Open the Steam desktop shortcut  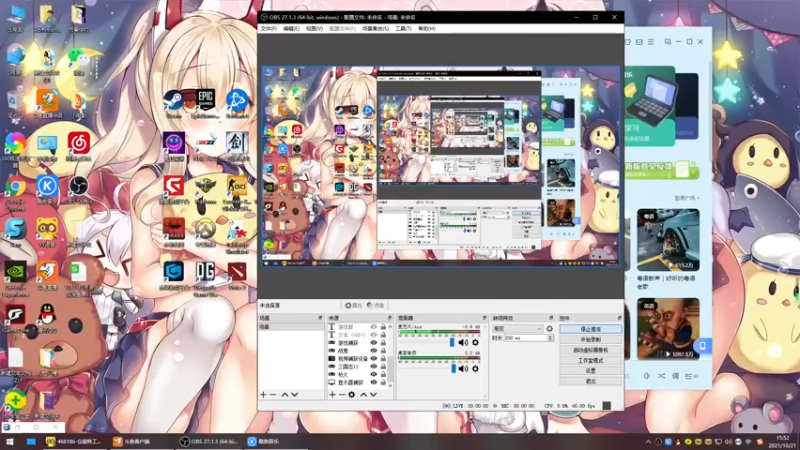pos(173,104)
